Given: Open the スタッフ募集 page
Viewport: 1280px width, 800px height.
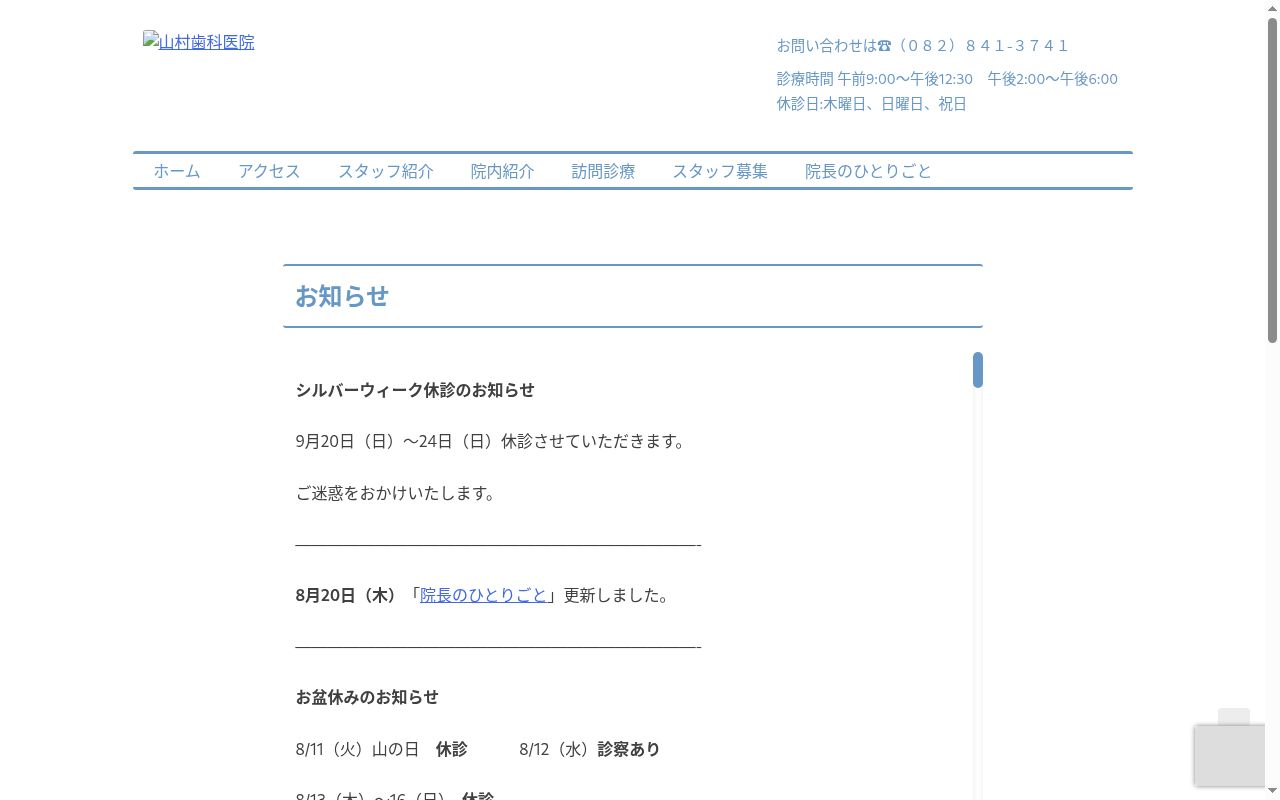Looking at the screenshot, I should (x=720, y=171).
